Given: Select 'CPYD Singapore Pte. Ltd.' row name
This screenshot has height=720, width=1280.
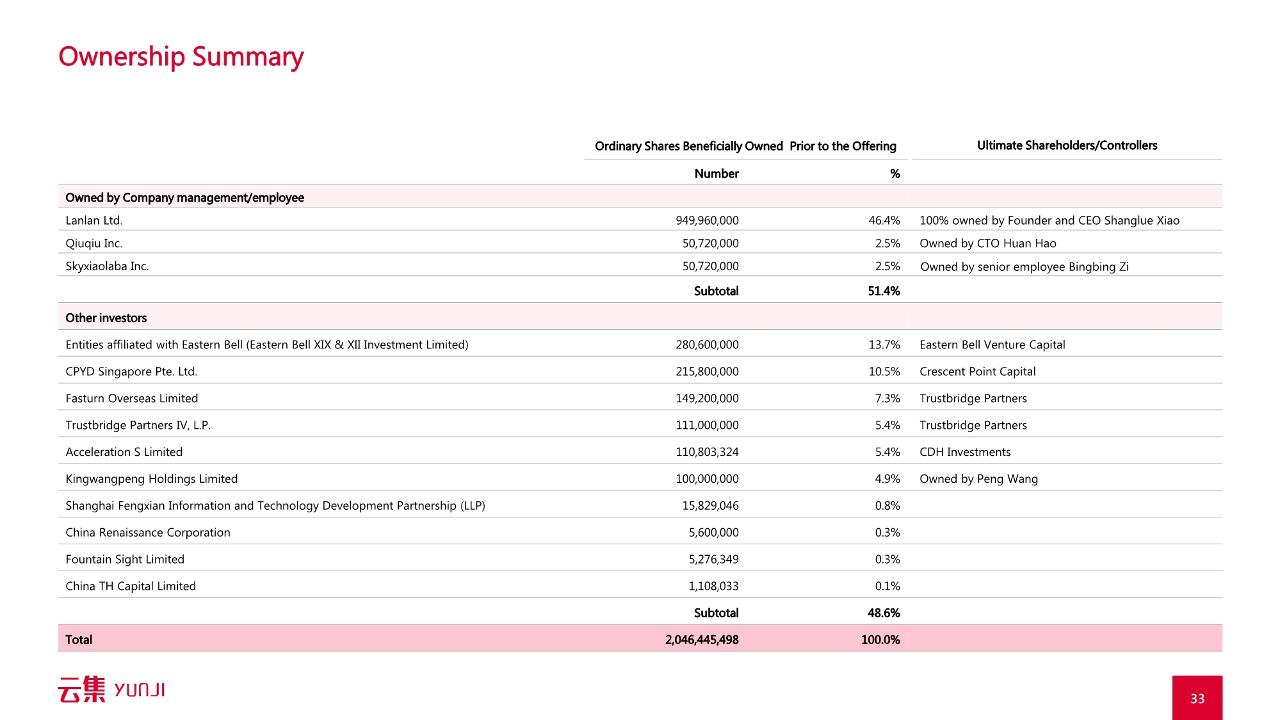Looking at the screenshot, I should 131,371.
